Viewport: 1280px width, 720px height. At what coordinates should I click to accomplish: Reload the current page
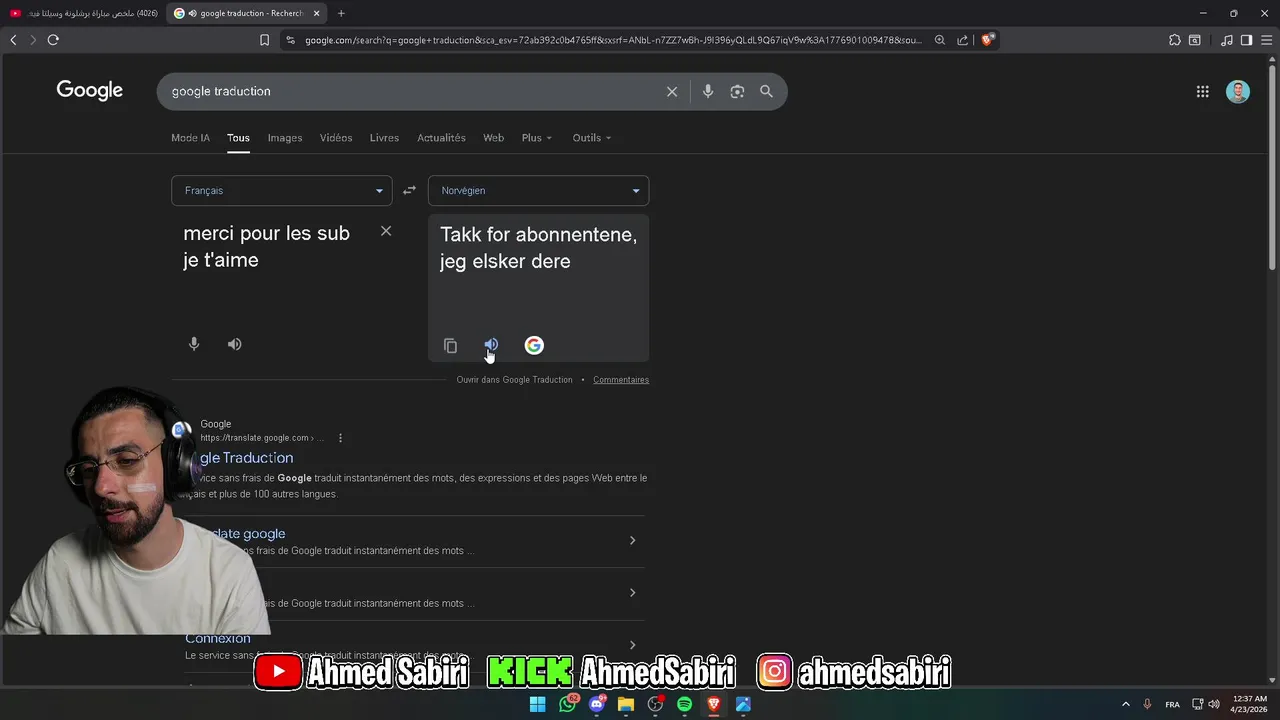(x=53, y=40)
